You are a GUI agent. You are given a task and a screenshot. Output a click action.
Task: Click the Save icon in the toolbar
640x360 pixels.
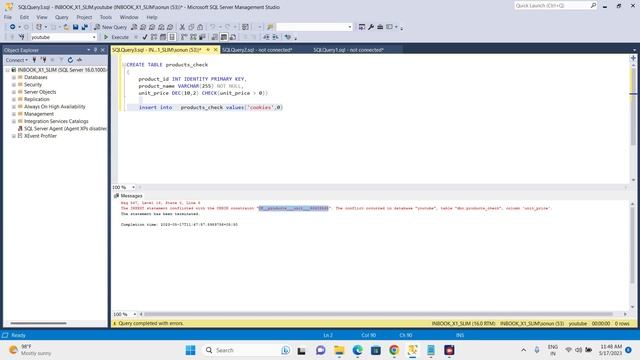point(76,27)
